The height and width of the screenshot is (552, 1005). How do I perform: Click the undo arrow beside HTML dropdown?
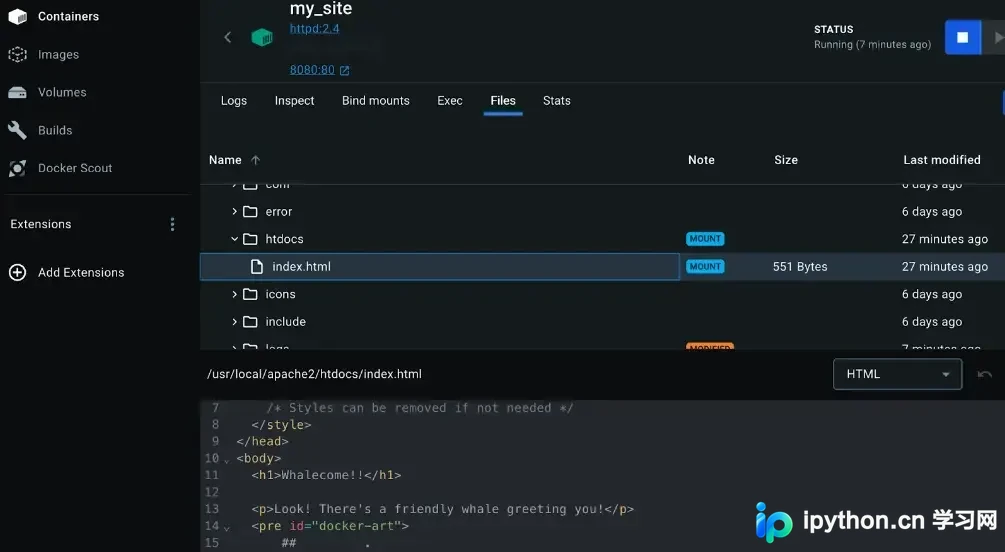984,374
